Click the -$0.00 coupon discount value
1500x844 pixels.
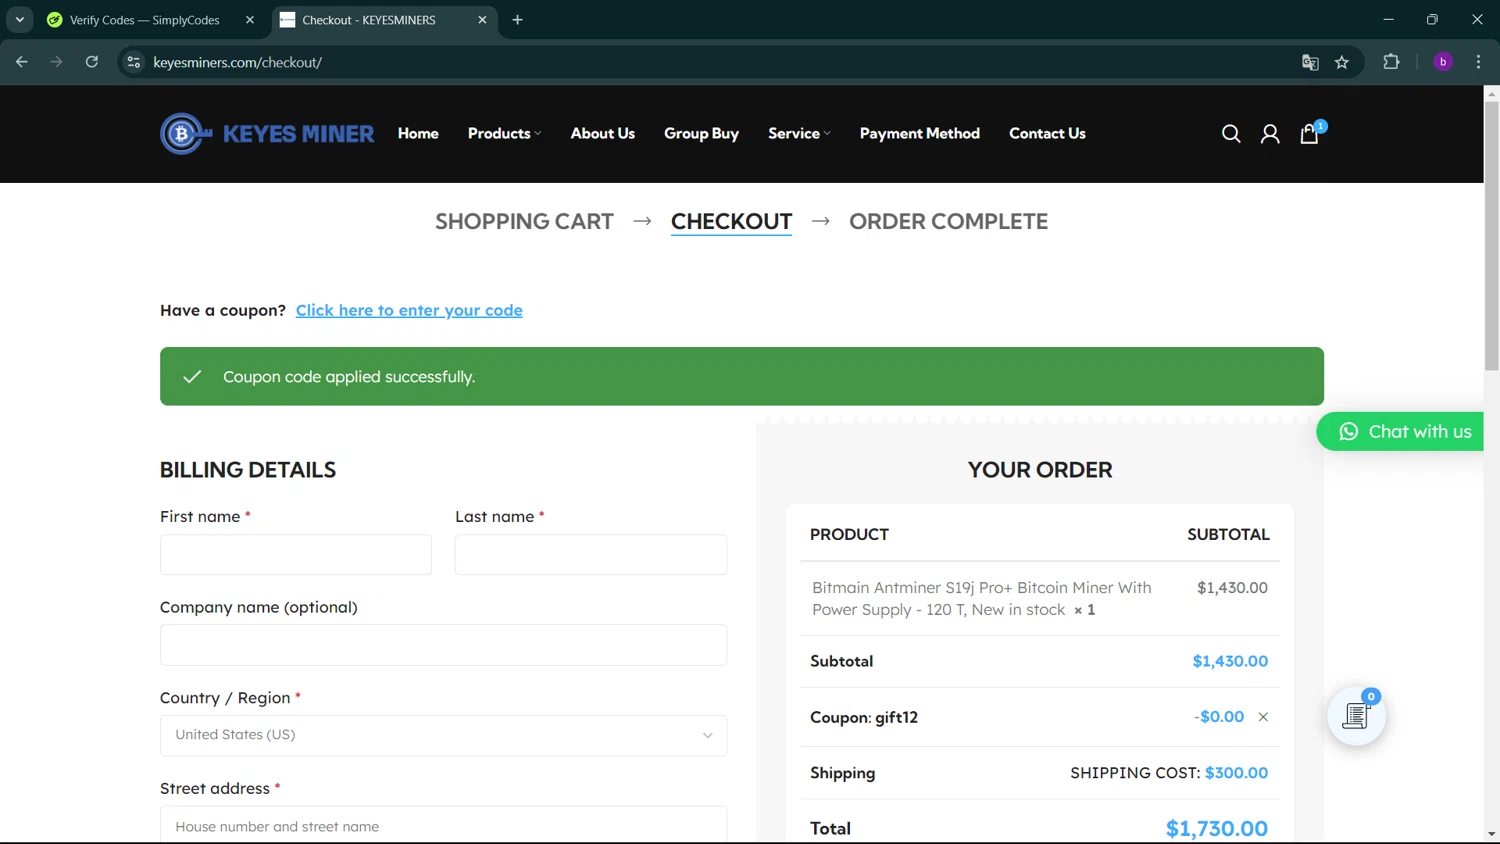tap(1219, 717)
